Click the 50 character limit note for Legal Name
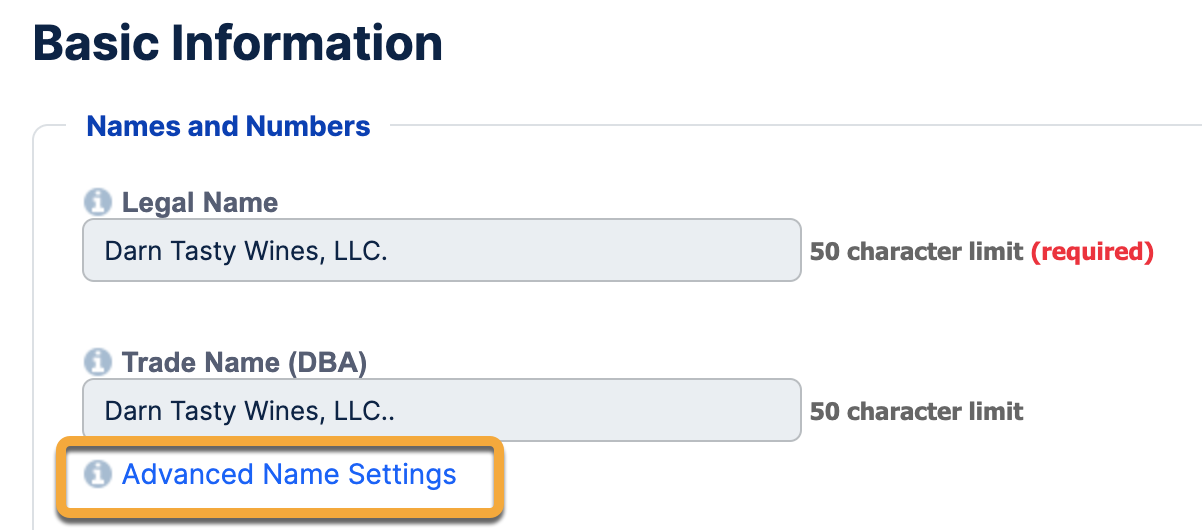Viewport: 1202px width, 530px height. click(916, 251)
